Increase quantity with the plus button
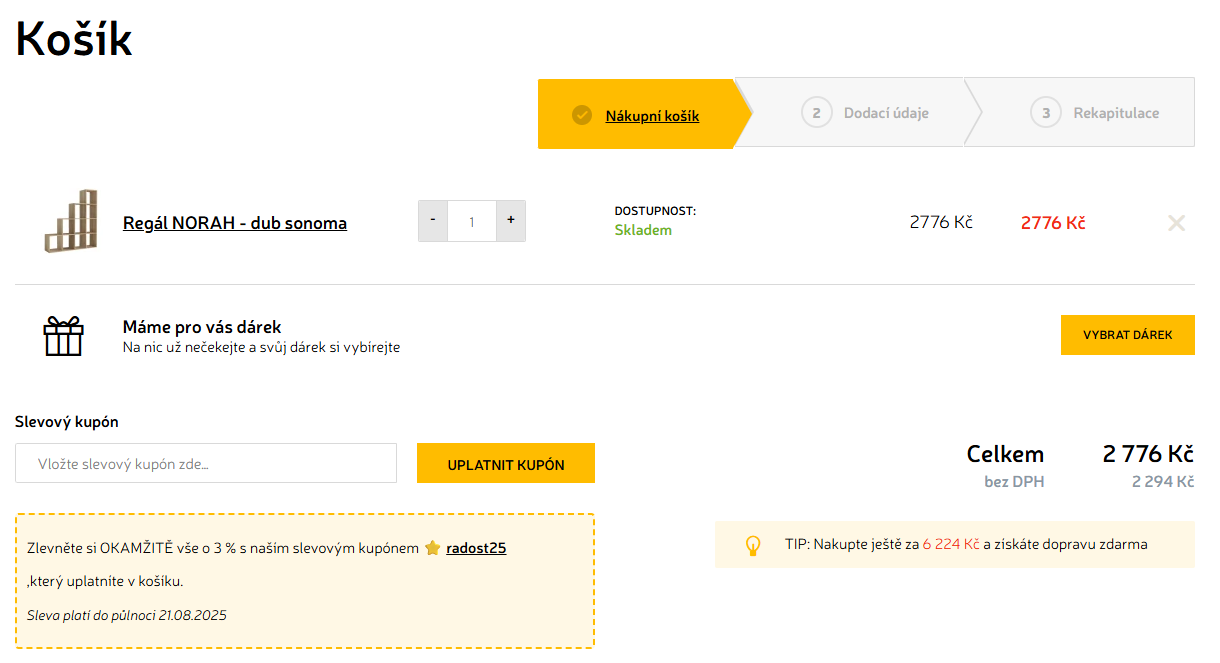1220x663 pixels. (x=511, y=221)
